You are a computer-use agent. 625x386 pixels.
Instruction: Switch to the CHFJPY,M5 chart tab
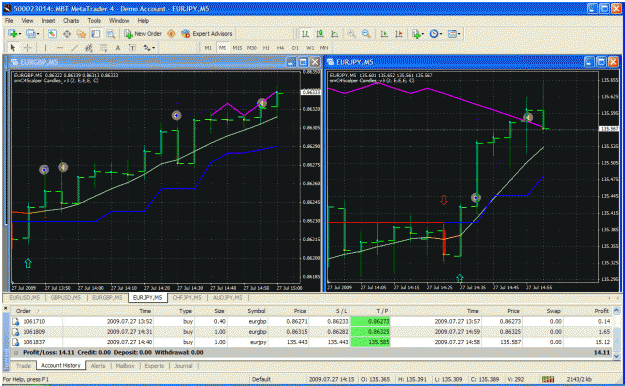(187, 298)
